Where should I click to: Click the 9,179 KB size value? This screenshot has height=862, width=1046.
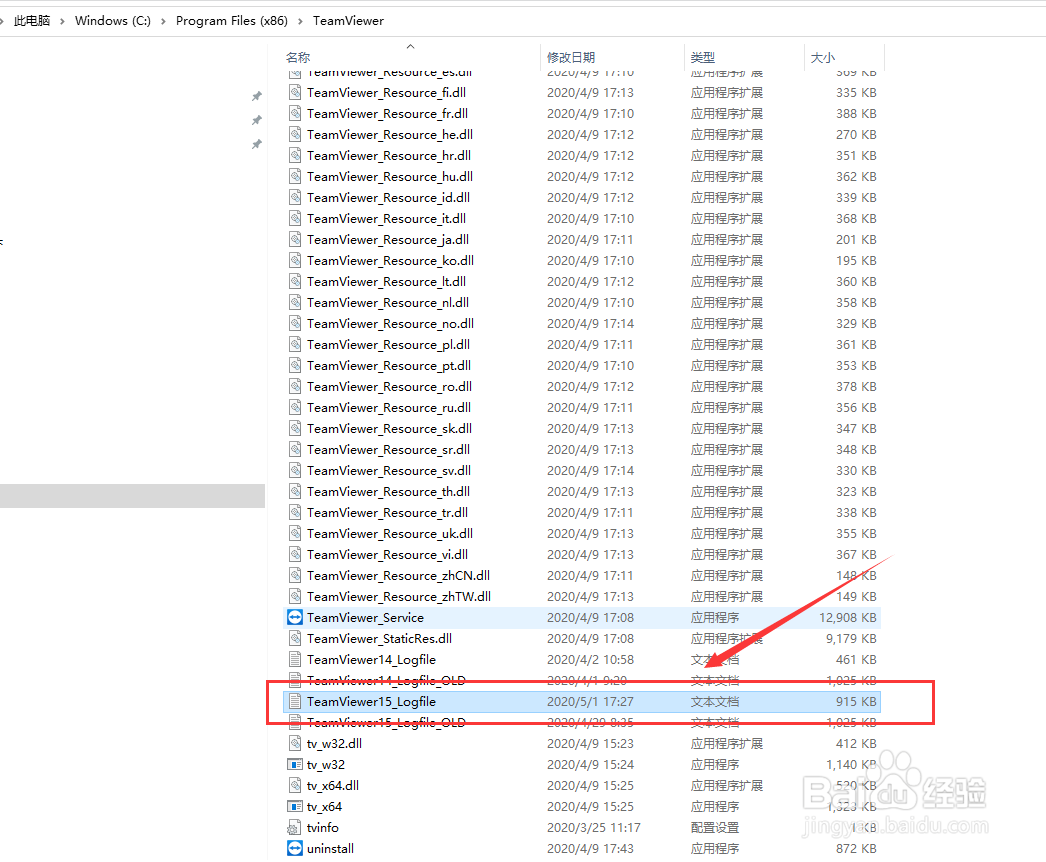pyautogui.click(x=851, y=638)
